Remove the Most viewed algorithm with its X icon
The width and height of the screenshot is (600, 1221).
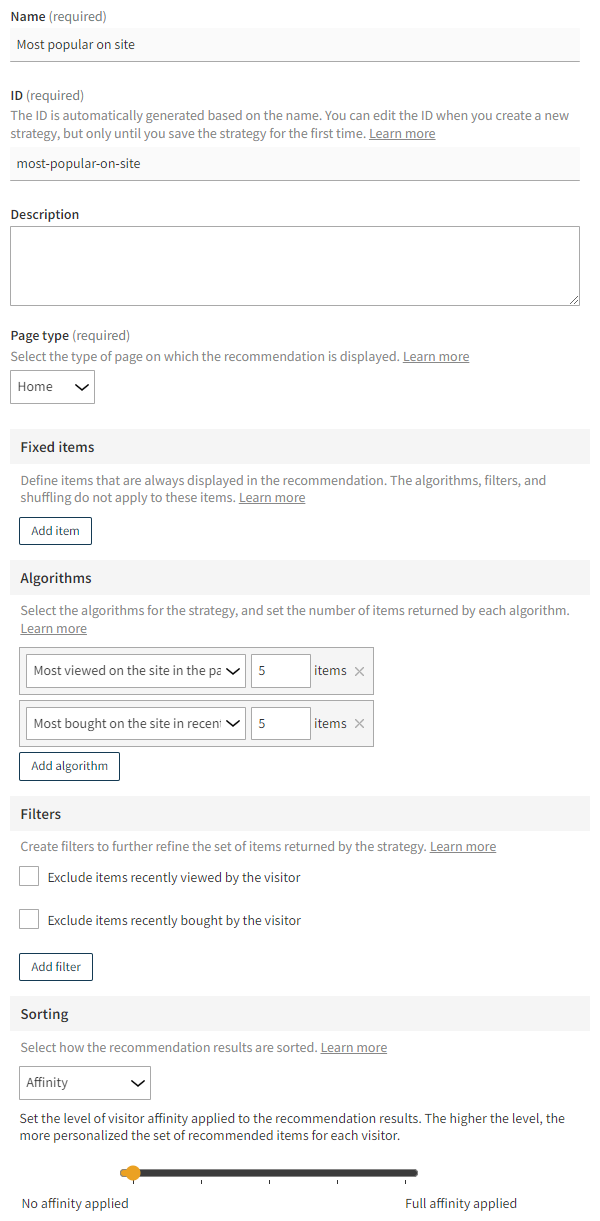coord(359,671)
